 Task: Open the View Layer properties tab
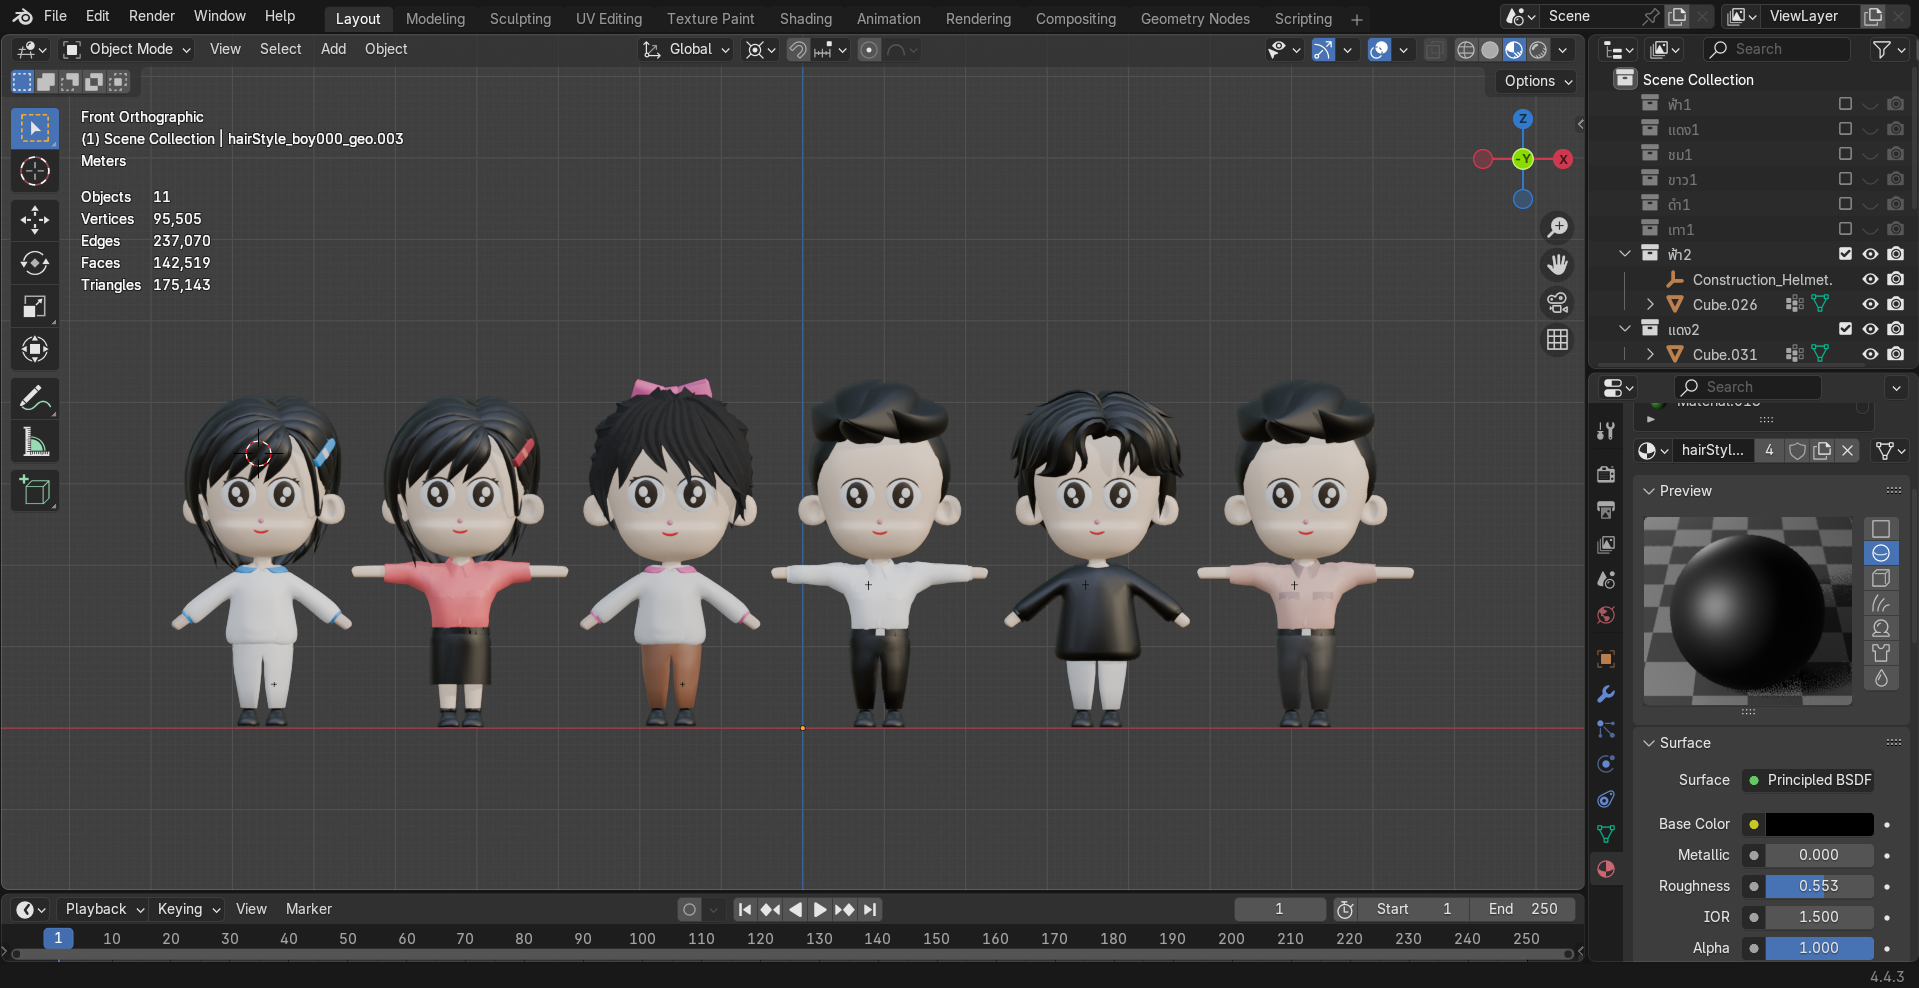tap(1606, 545)
